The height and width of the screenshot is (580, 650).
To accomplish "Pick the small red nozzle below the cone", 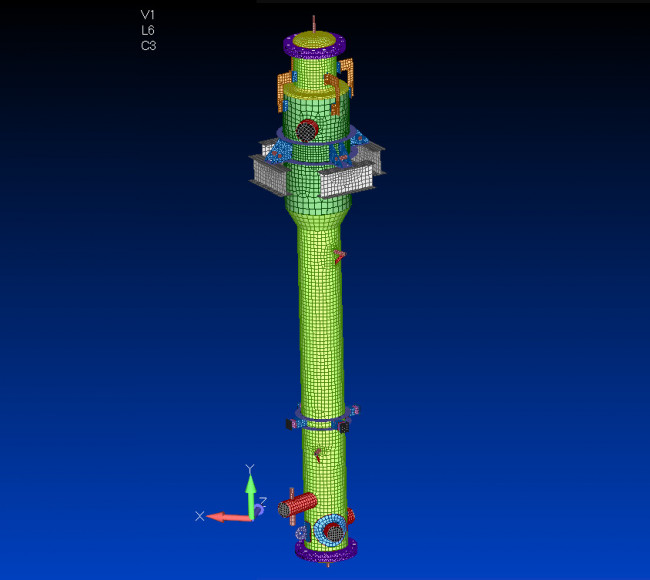I will 339,256.
